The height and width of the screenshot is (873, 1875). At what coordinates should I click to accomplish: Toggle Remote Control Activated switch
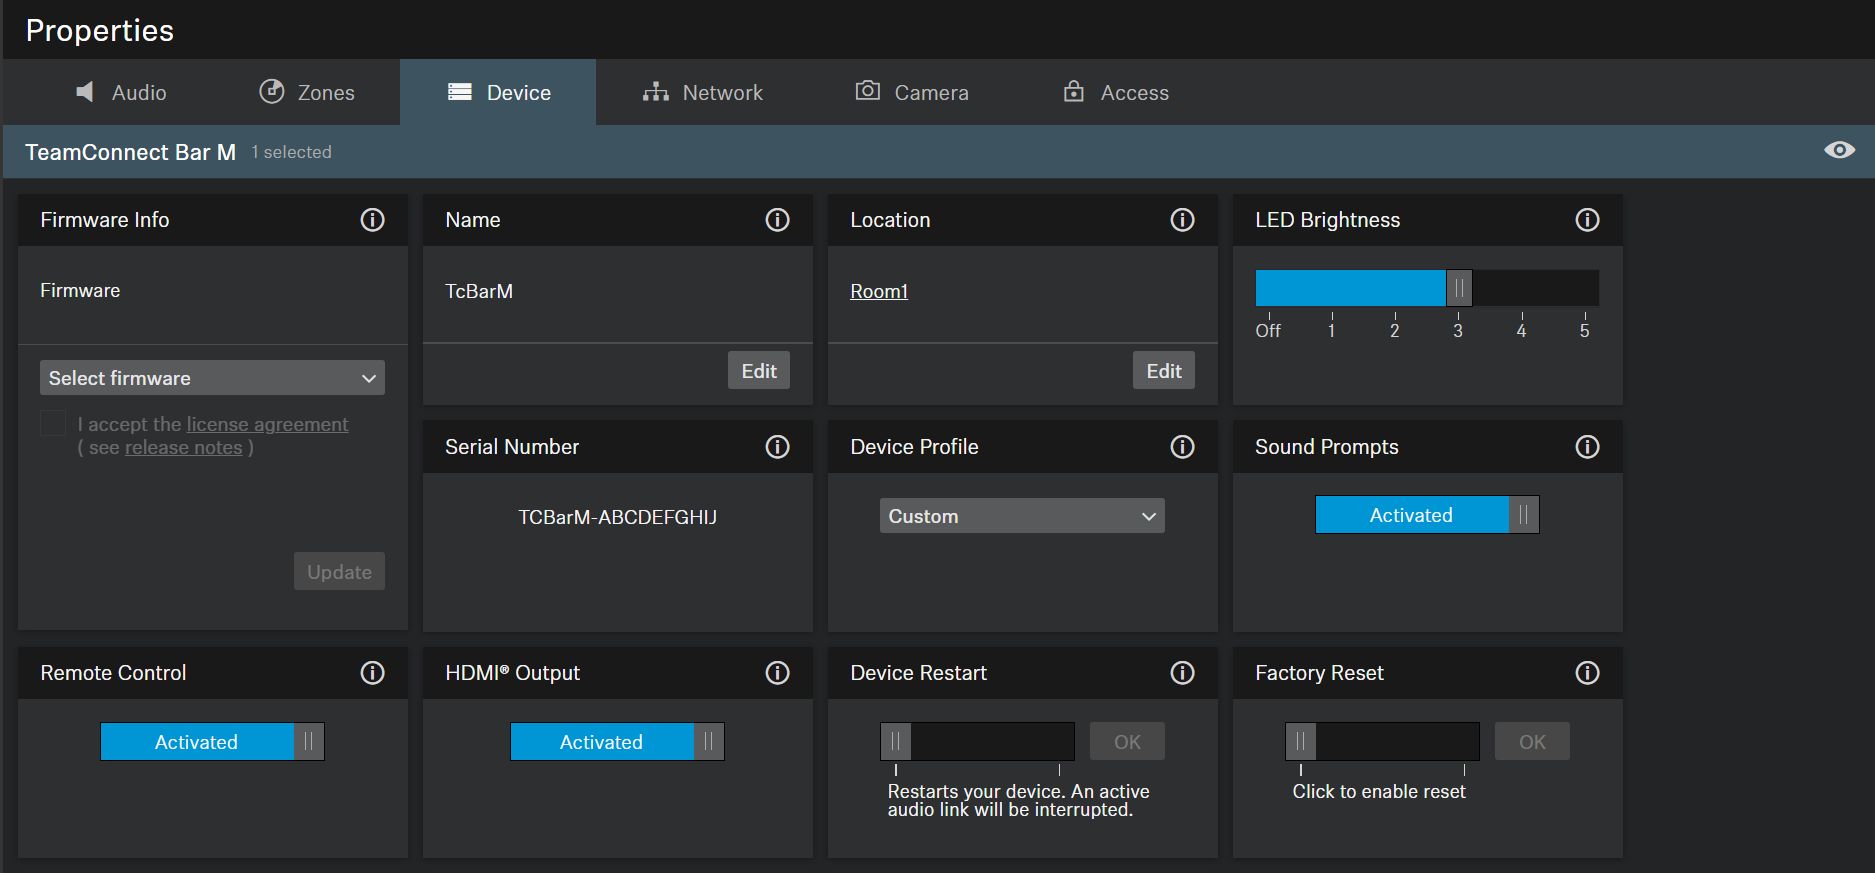[x=212, y=742]
